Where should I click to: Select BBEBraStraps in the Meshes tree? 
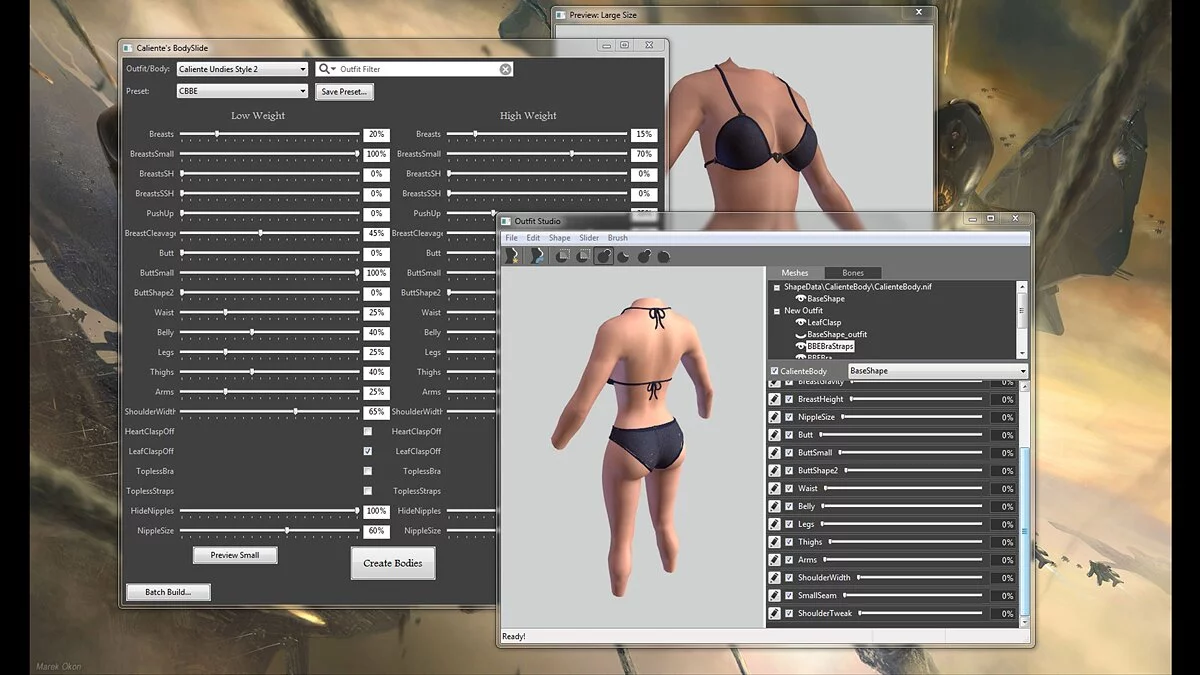point(830,346)
